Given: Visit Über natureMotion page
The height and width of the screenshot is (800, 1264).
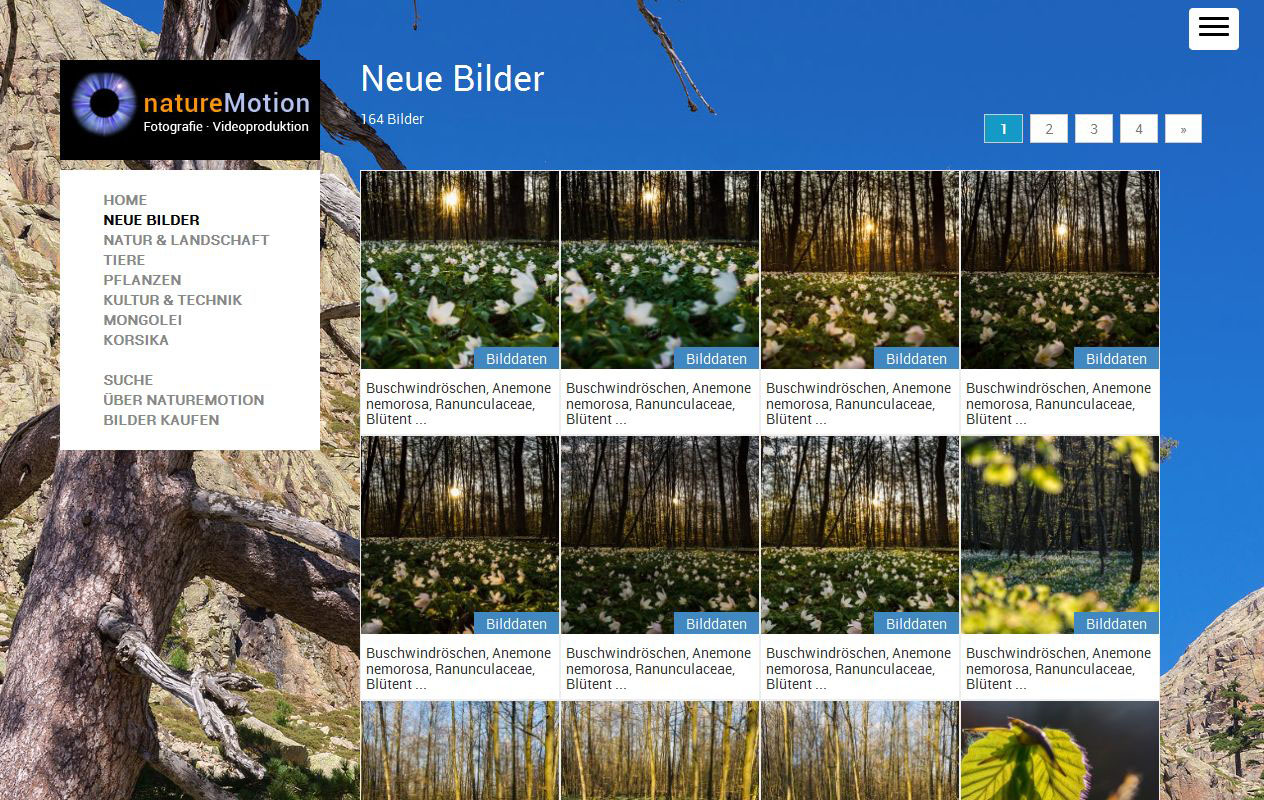Looking at the screenshot, I should click(183, 400).
